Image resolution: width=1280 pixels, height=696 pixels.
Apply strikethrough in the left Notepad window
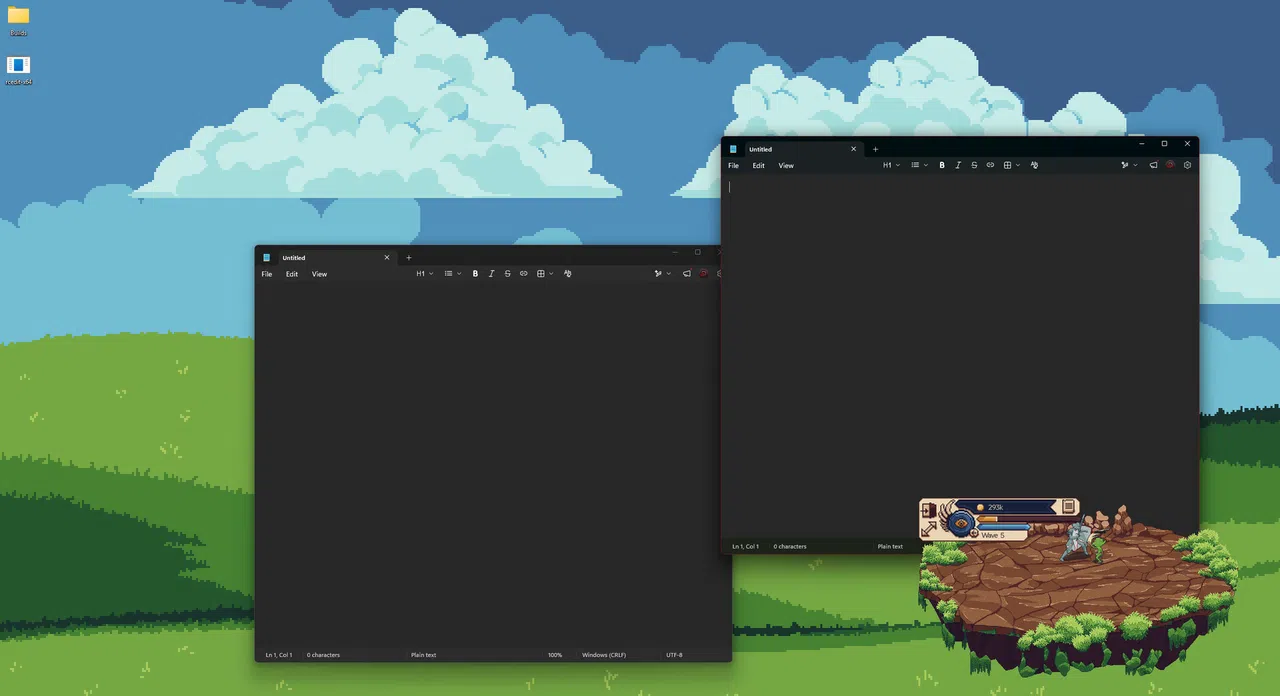tap(507, 274)
